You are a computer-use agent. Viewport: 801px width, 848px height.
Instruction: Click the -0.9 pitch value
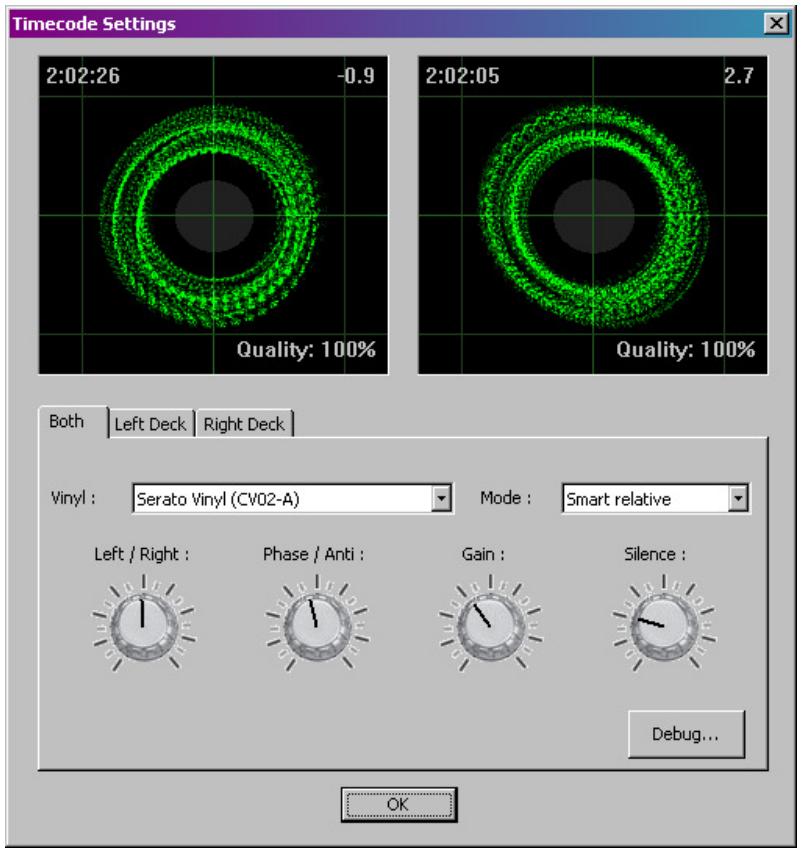coord(356,76)
